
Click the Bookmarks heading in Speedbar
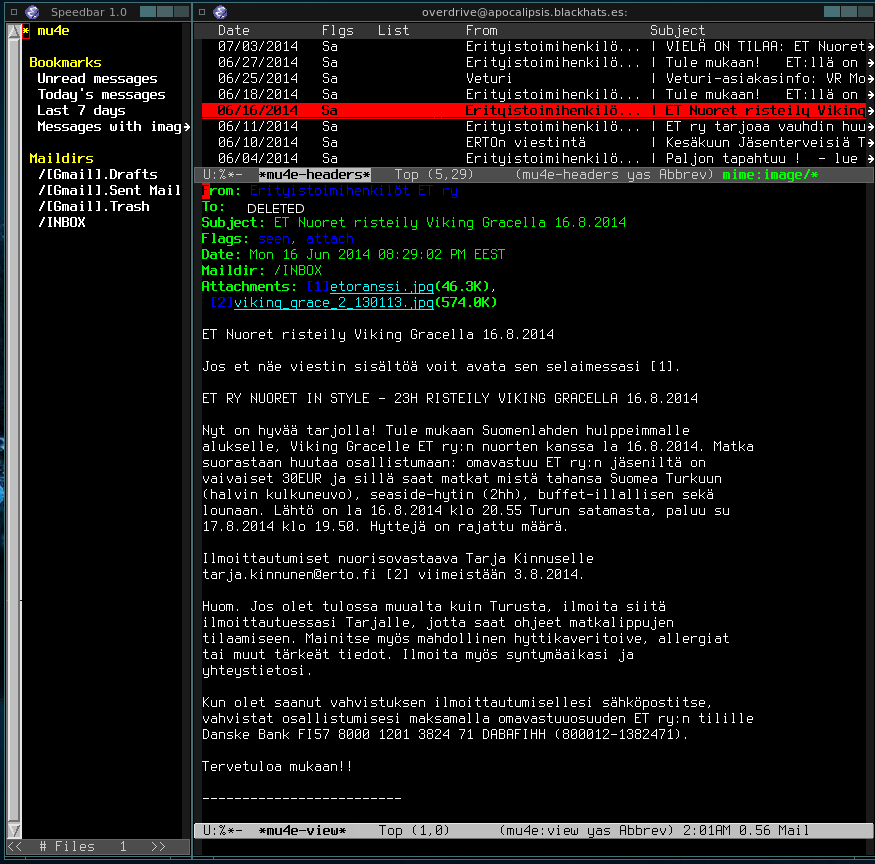click(x=65, y=63)
